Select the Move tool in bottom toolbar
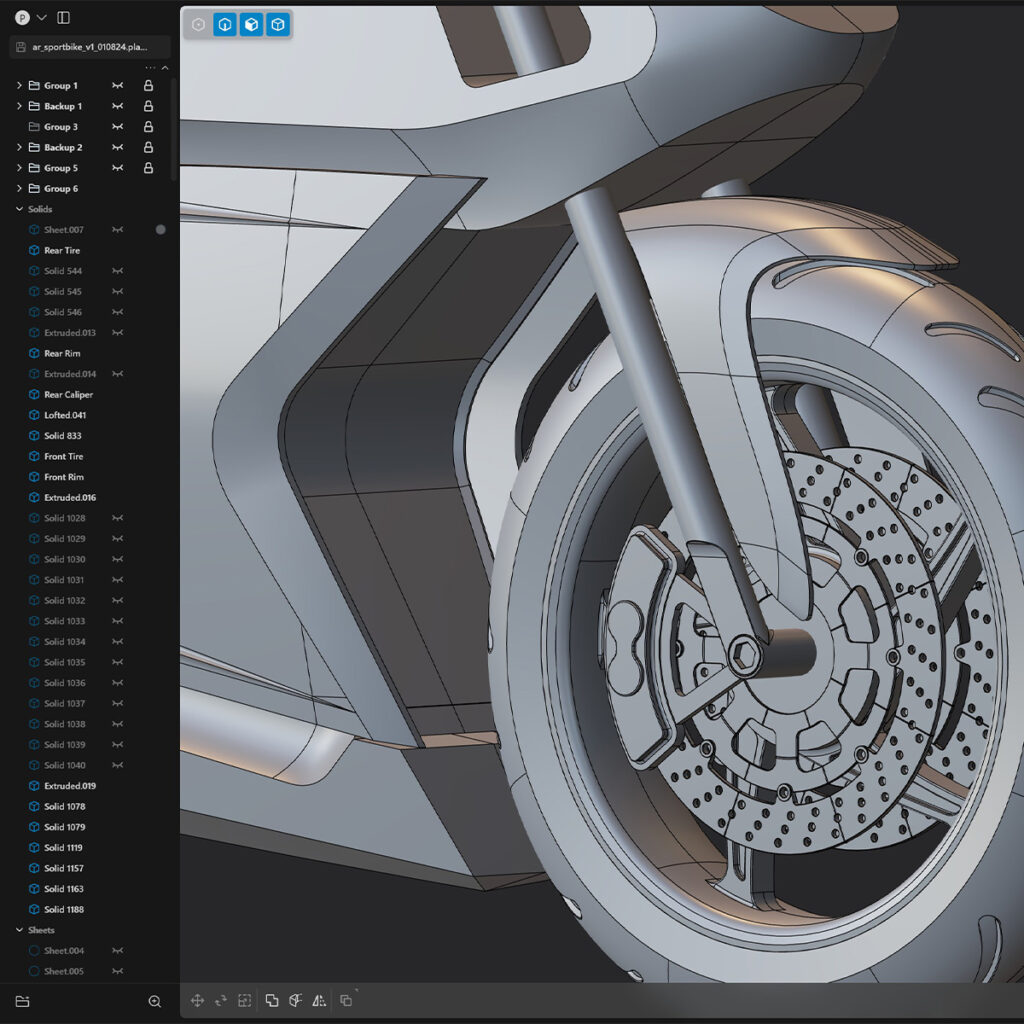The width and height of the screenshot is (1024, 1024). (197, 1000)
